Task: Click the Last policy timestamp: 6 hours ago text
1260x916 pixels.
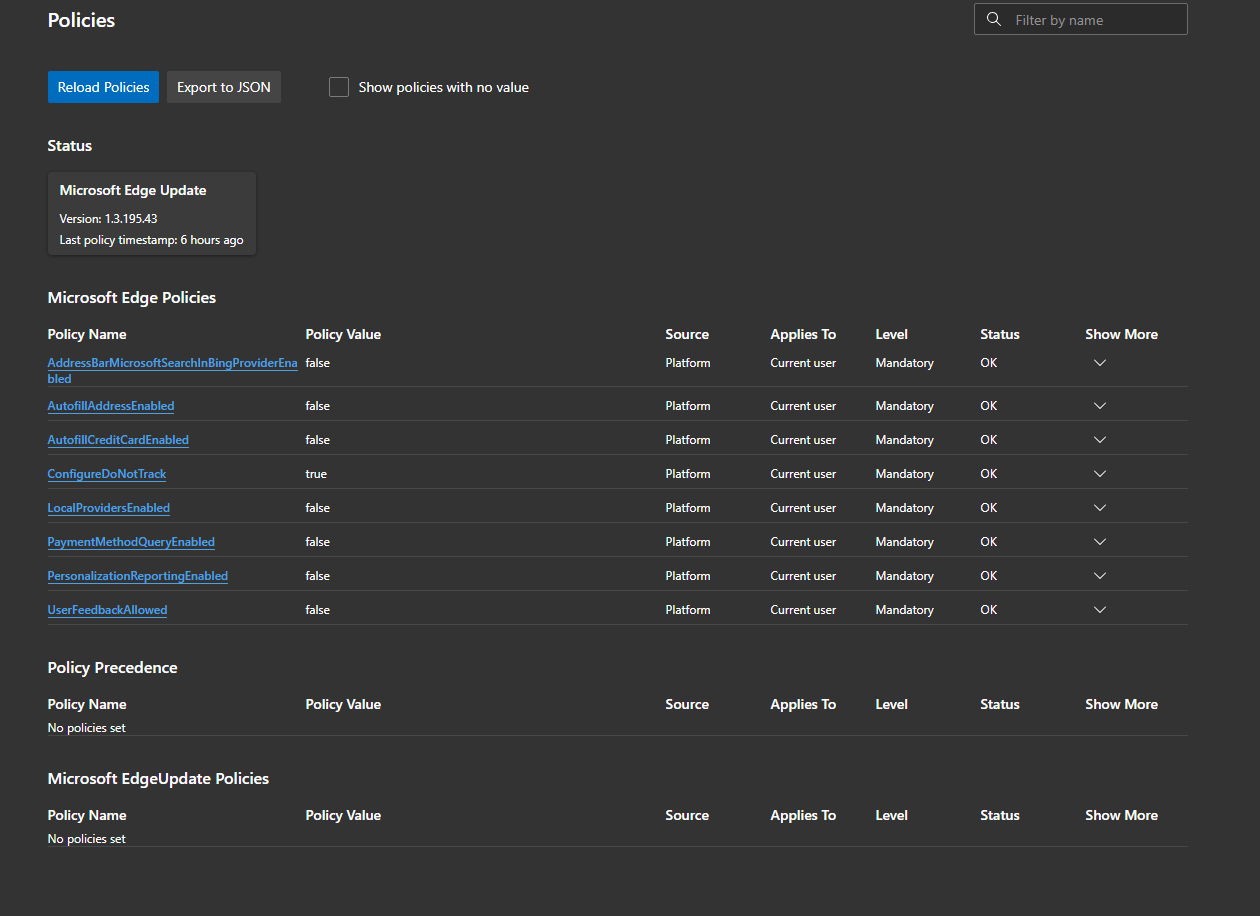Action: coord(151,240)
